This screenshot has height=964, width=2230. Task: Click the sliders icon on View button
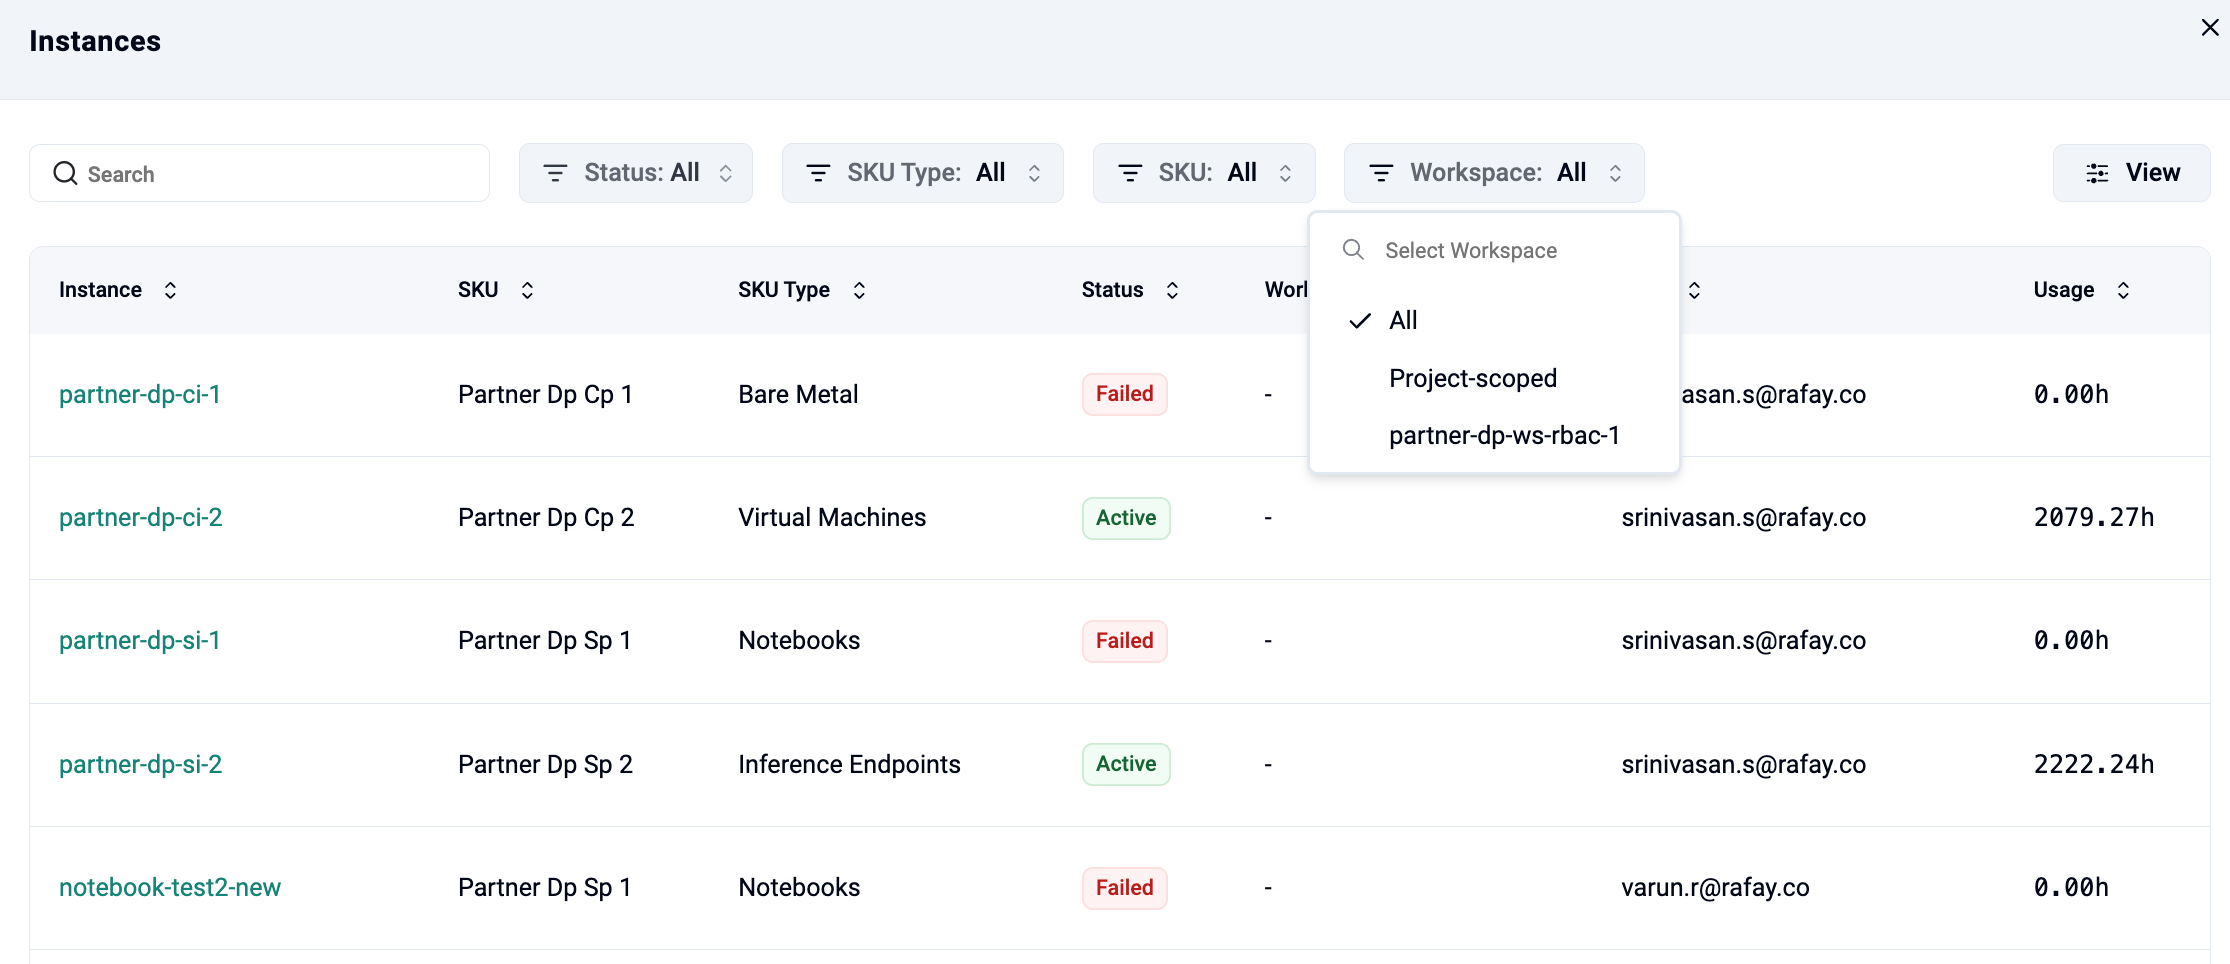tap(2097, 173)
